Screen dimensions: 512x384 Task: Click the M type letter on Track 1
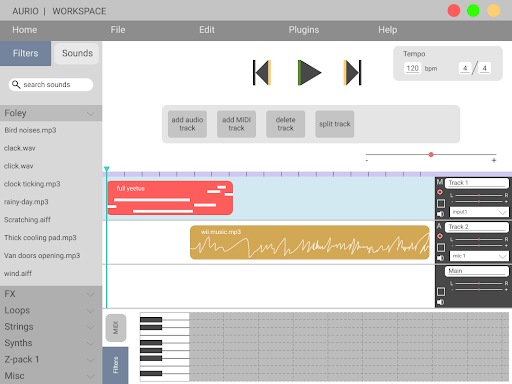(x=440, y=182)
